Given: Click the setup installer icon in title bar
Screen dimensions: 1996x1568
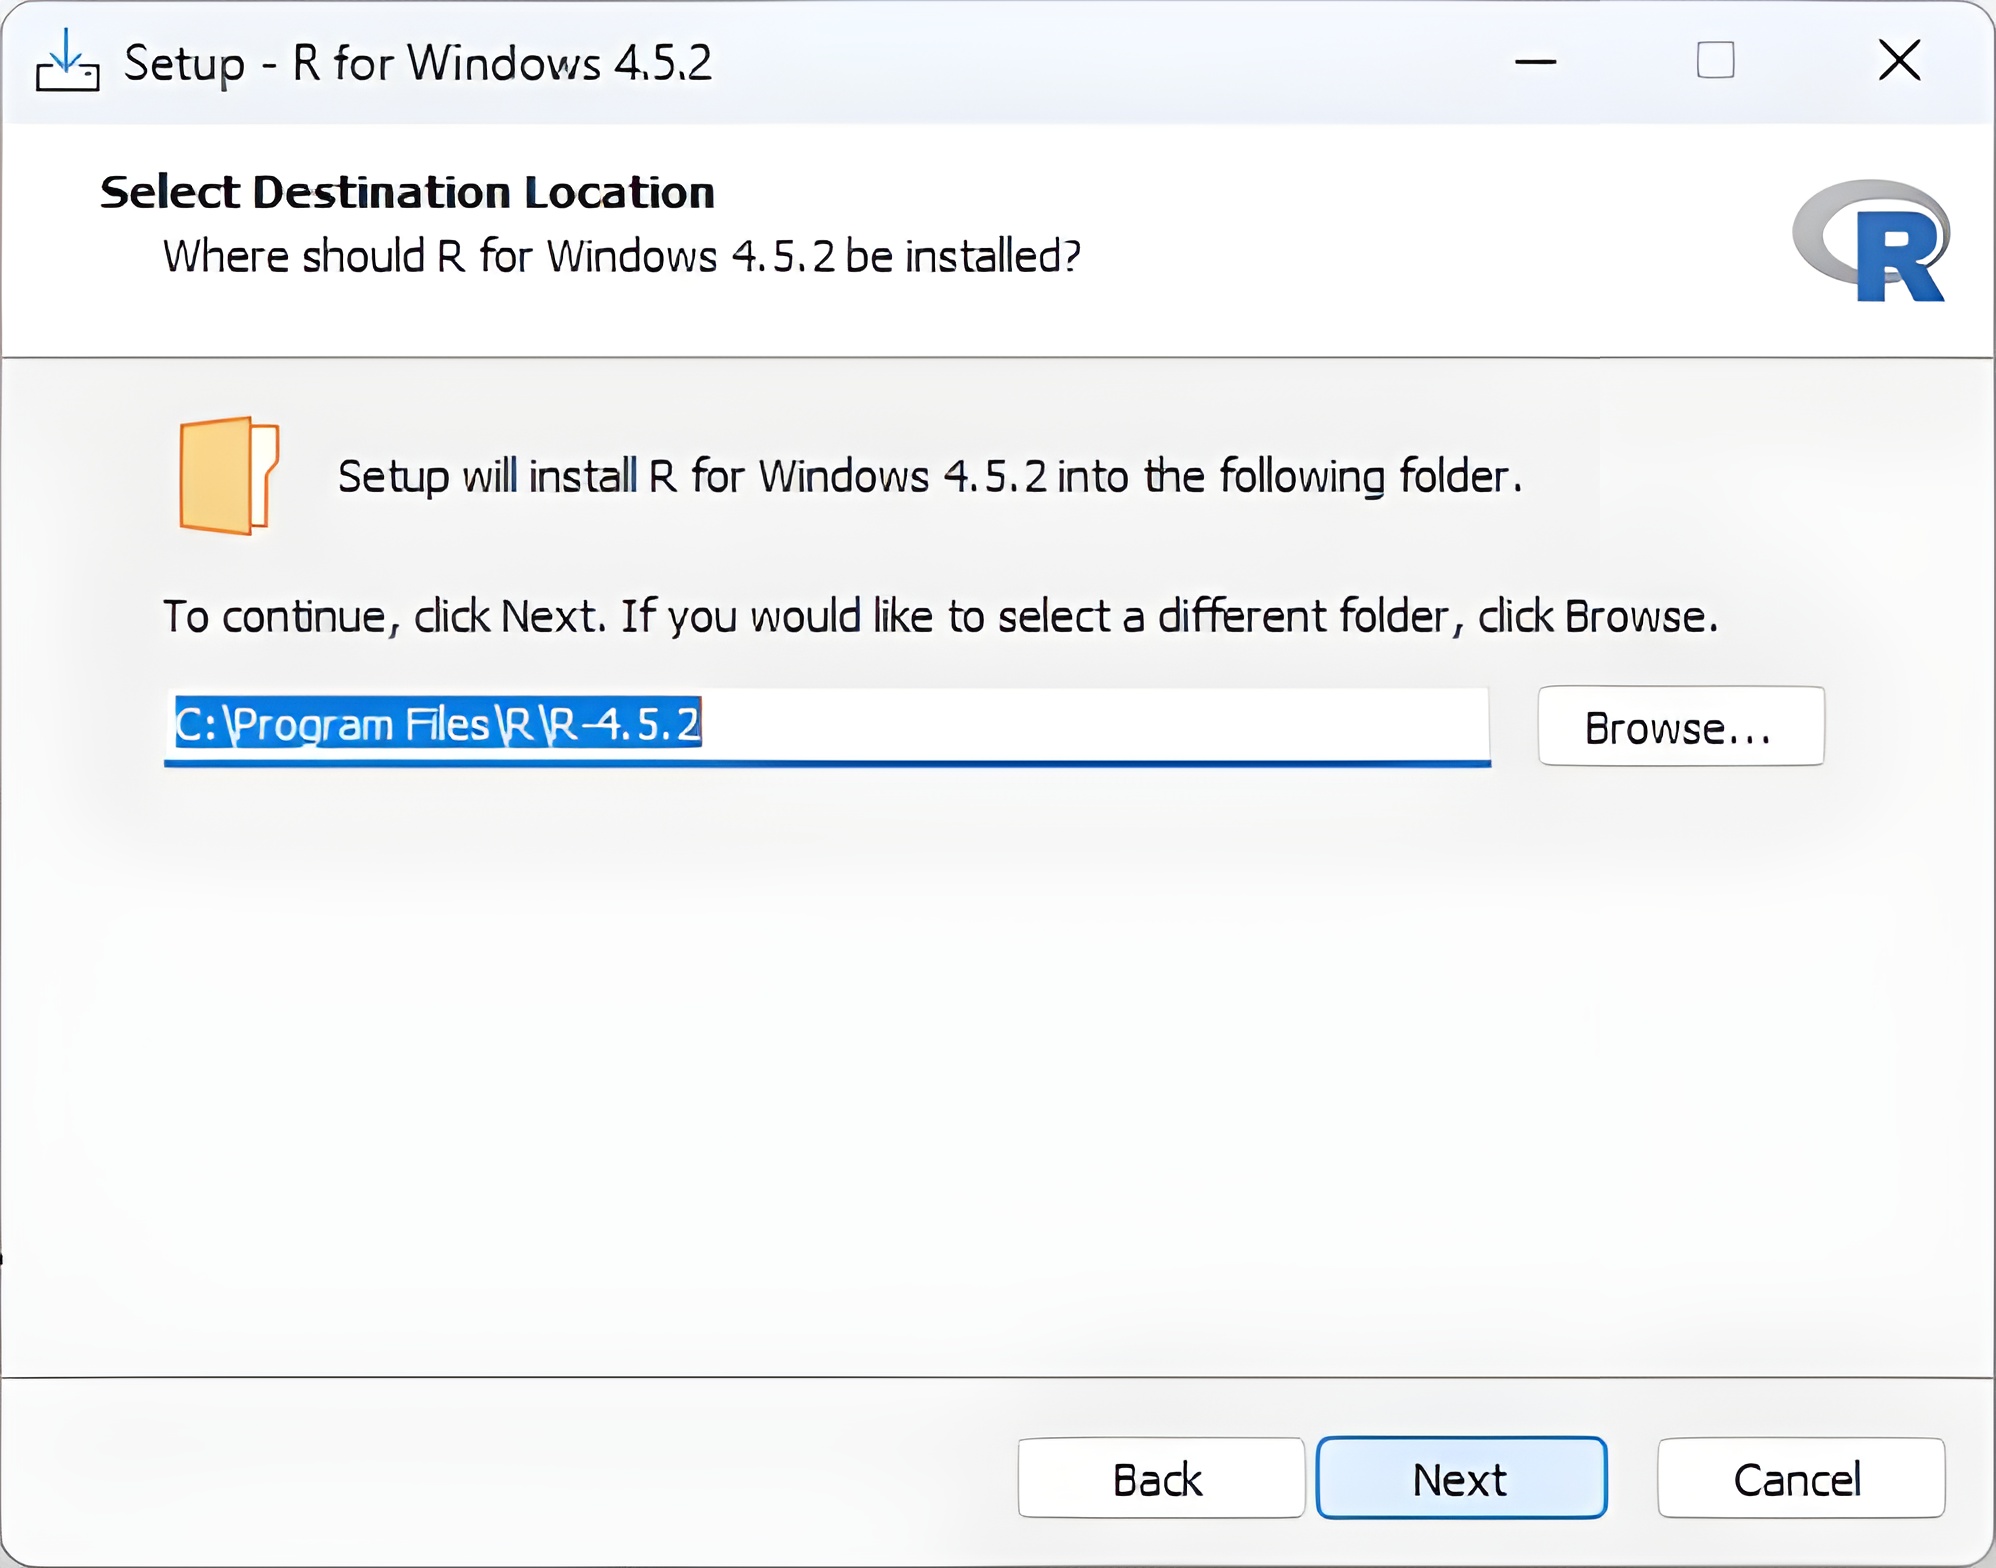Looking at the screenshot, I should coord(67,62).
